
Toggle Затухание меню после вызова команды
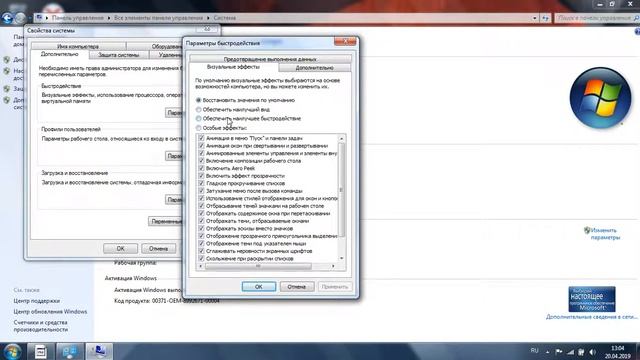click(x=201, y=191)
